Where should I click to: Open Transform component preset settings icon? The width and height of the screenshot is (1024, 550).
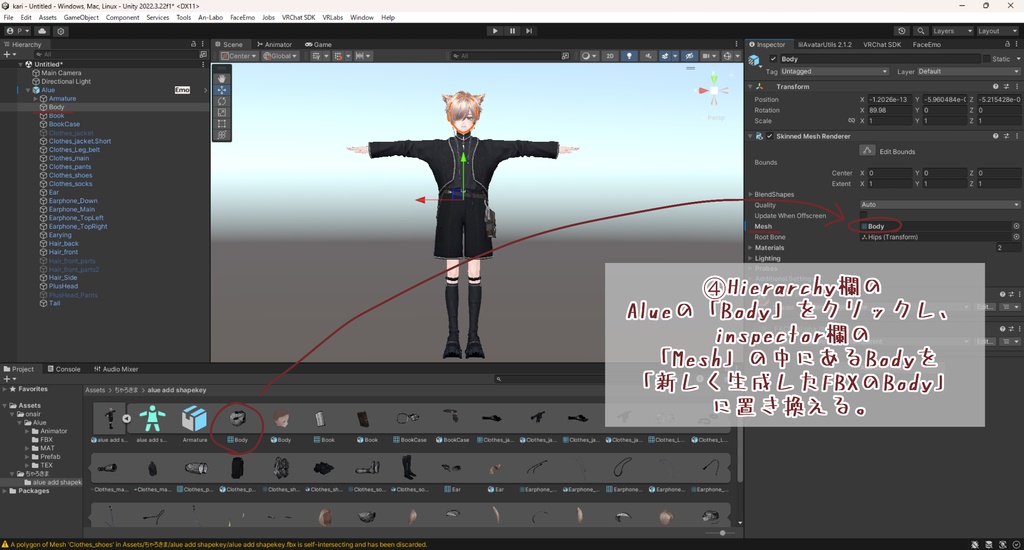[x=1006, y=86]
